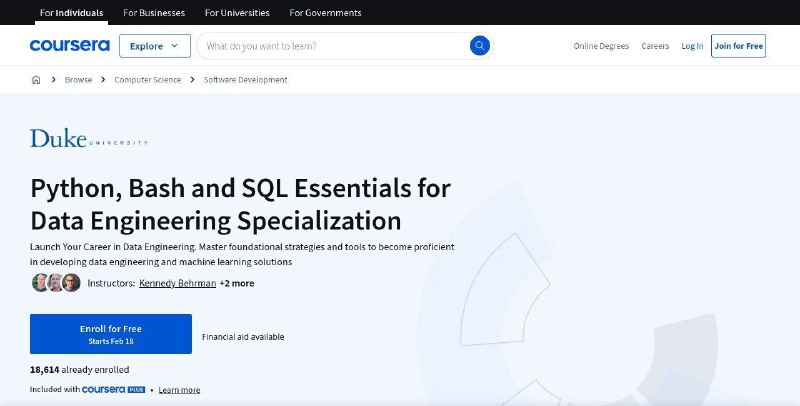Image resolution: width=800 pixels, height=406 pixels.
Task: Click the instructor avatar photos
Action: point(56,283)
